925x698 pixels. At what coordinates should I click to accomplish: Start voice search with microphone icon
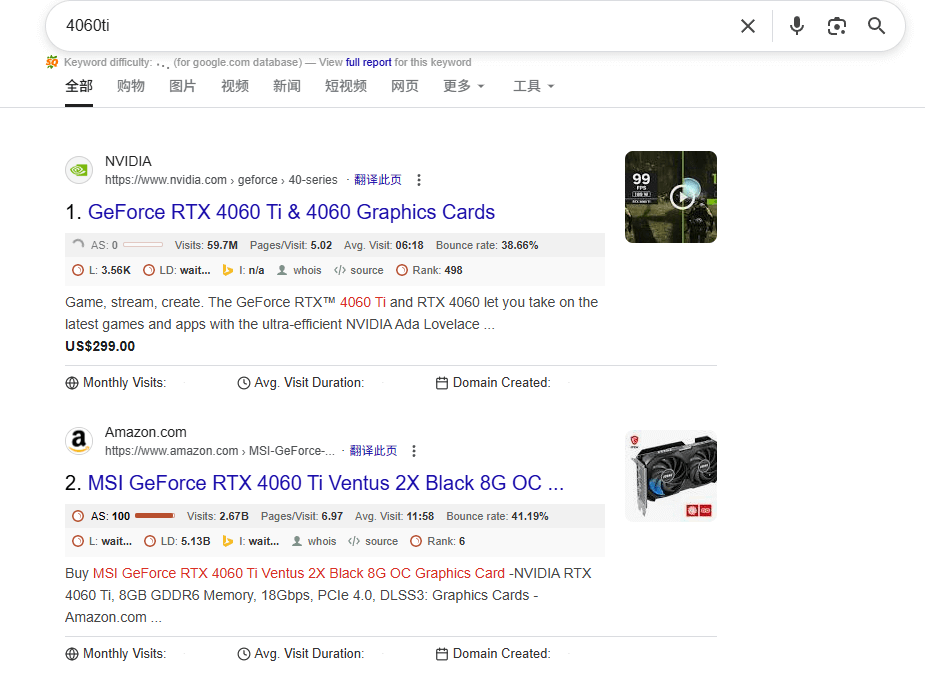(x=796, y=26)
